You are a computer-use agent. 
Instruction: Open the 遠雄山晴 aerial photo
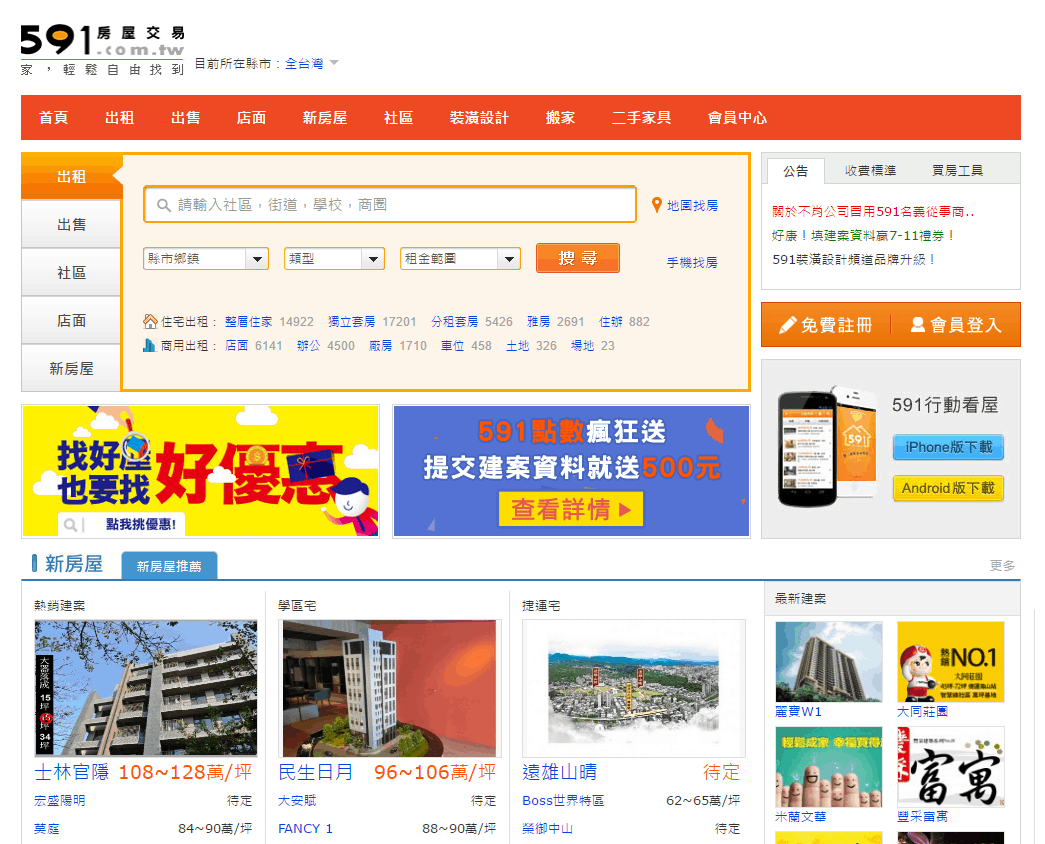coord(634,688)
